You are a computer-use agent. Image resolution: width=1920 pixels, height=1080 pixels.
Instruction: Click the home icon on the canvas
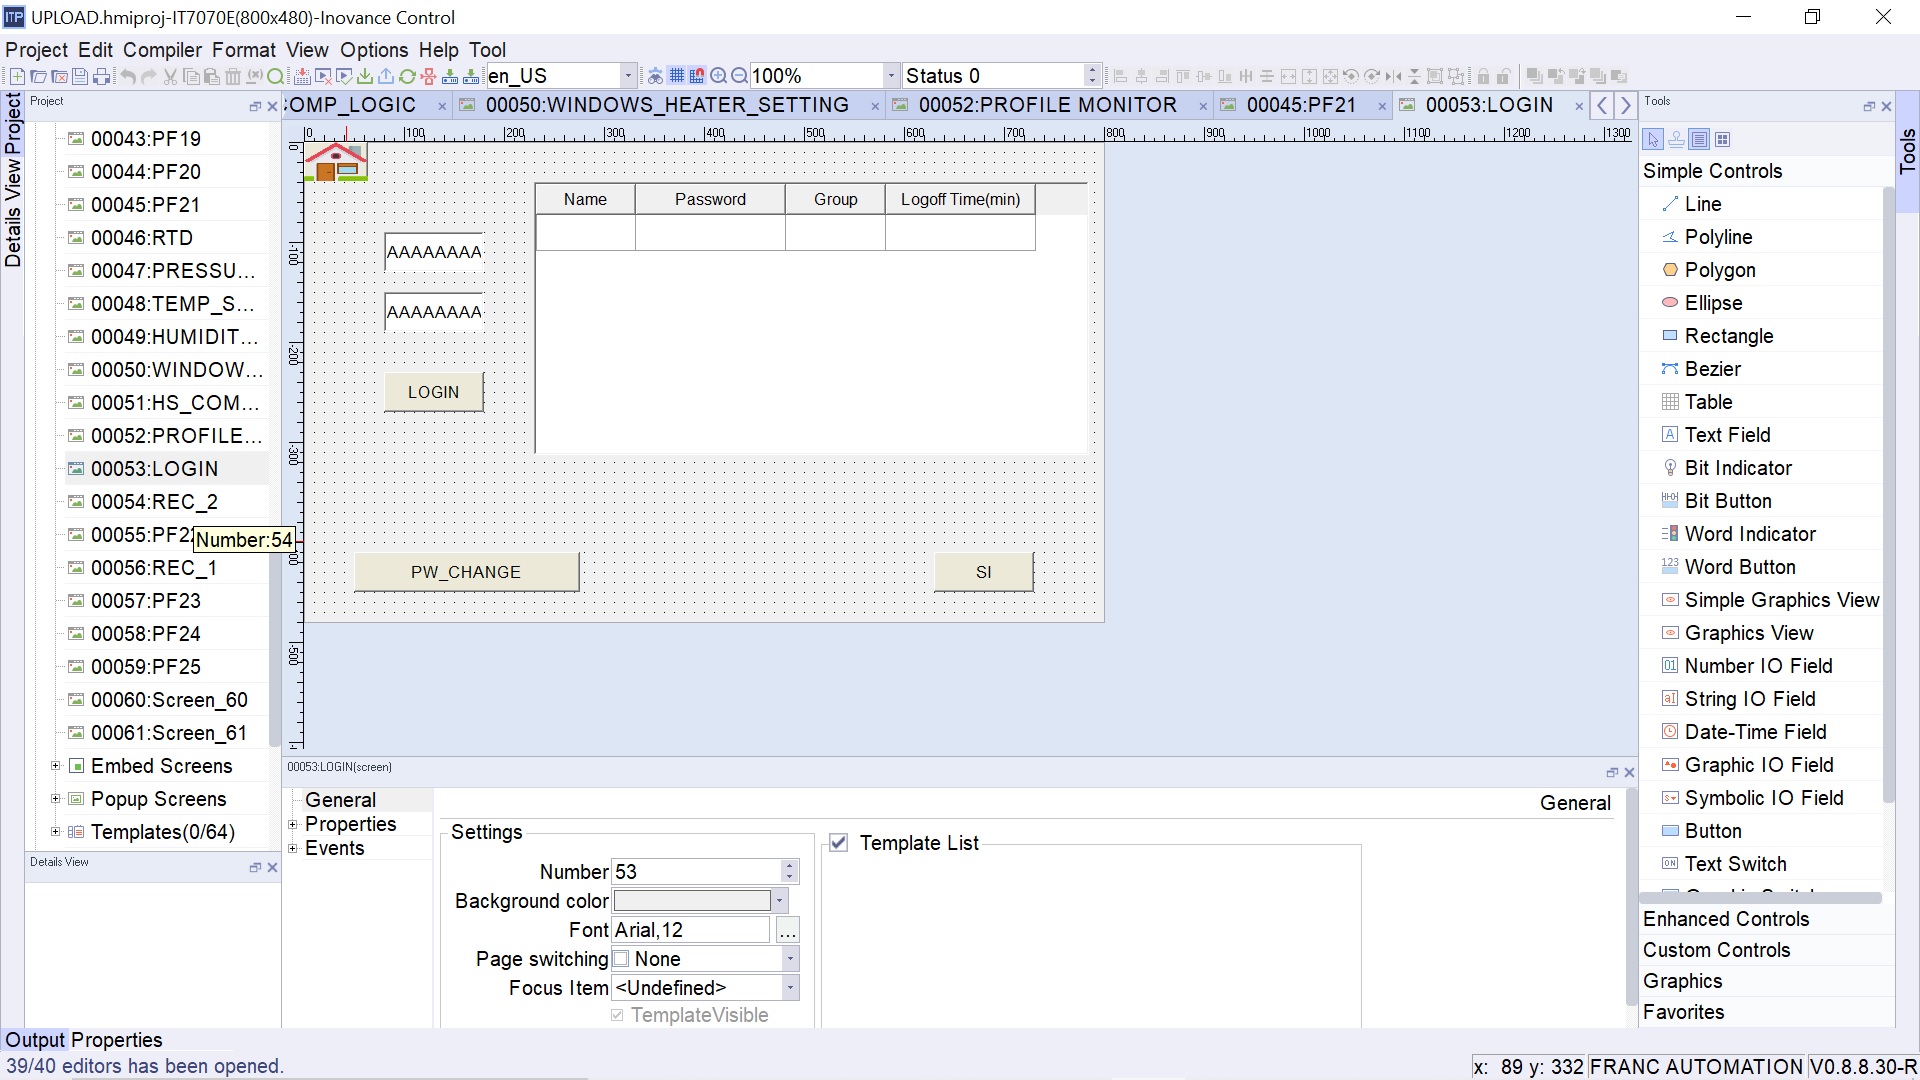(x=336, y=161)
